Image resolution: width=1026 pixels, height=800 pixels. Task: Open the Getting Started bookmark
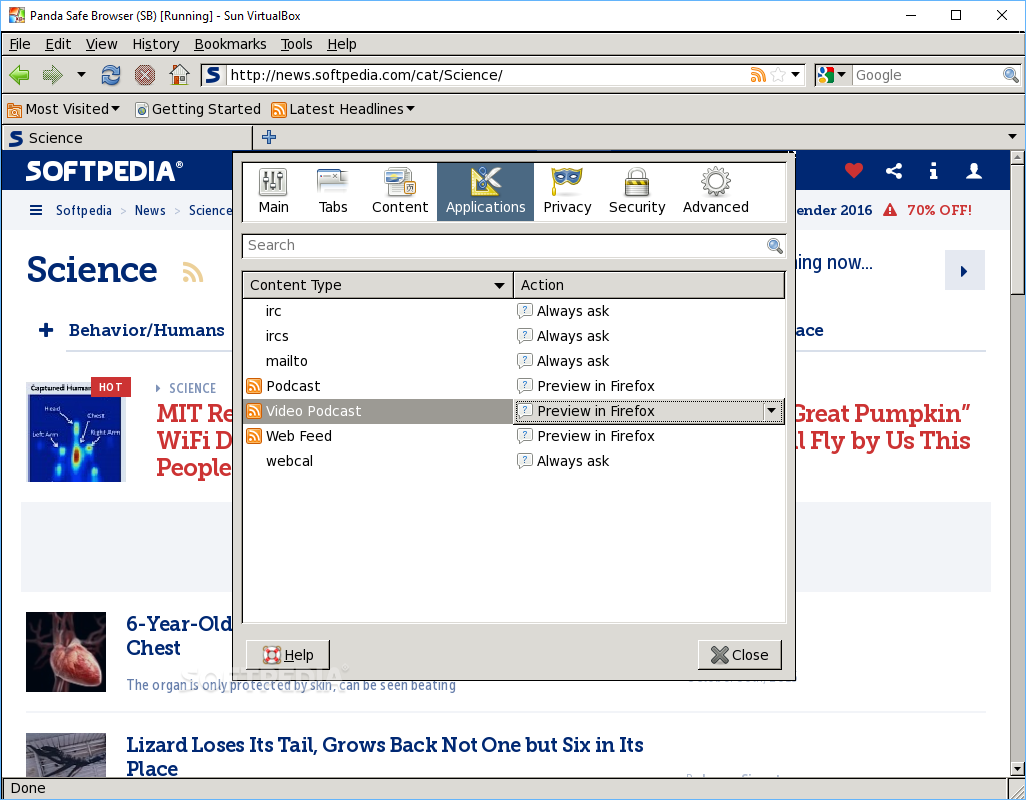198,109
